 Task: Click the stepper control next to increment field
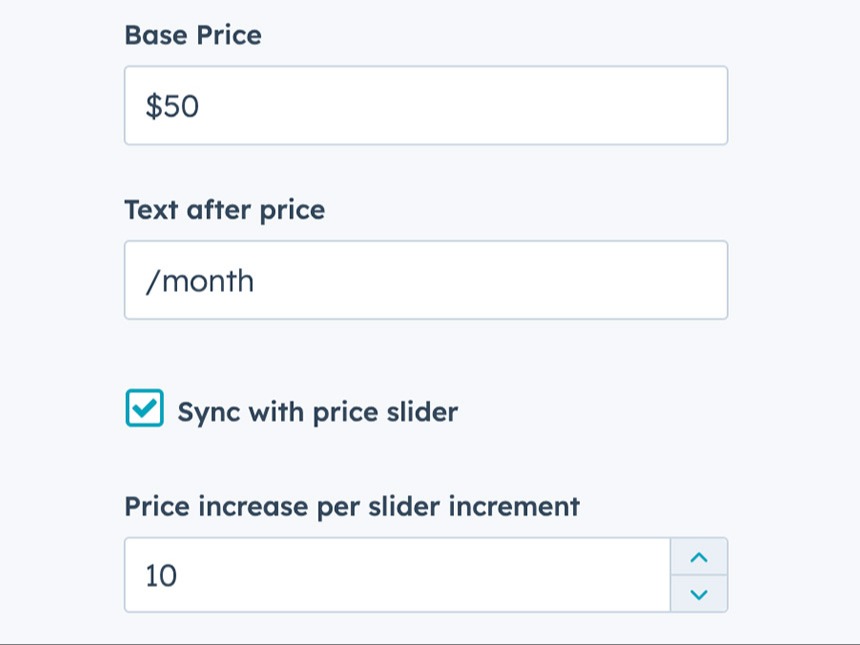pos(698,575)
